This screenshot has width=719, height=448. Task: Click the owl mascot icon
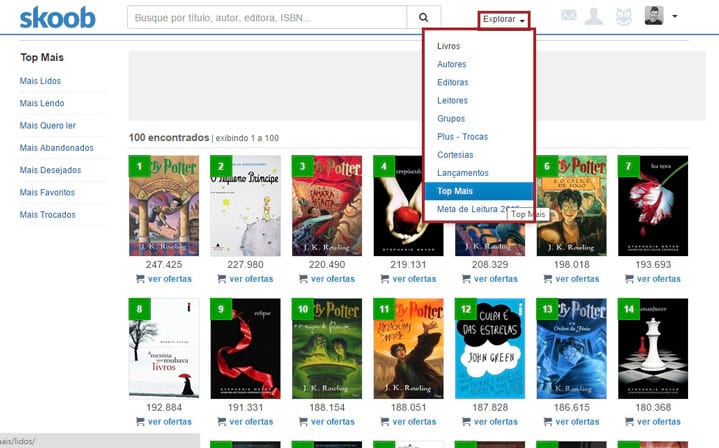click(x=623, y=17)
